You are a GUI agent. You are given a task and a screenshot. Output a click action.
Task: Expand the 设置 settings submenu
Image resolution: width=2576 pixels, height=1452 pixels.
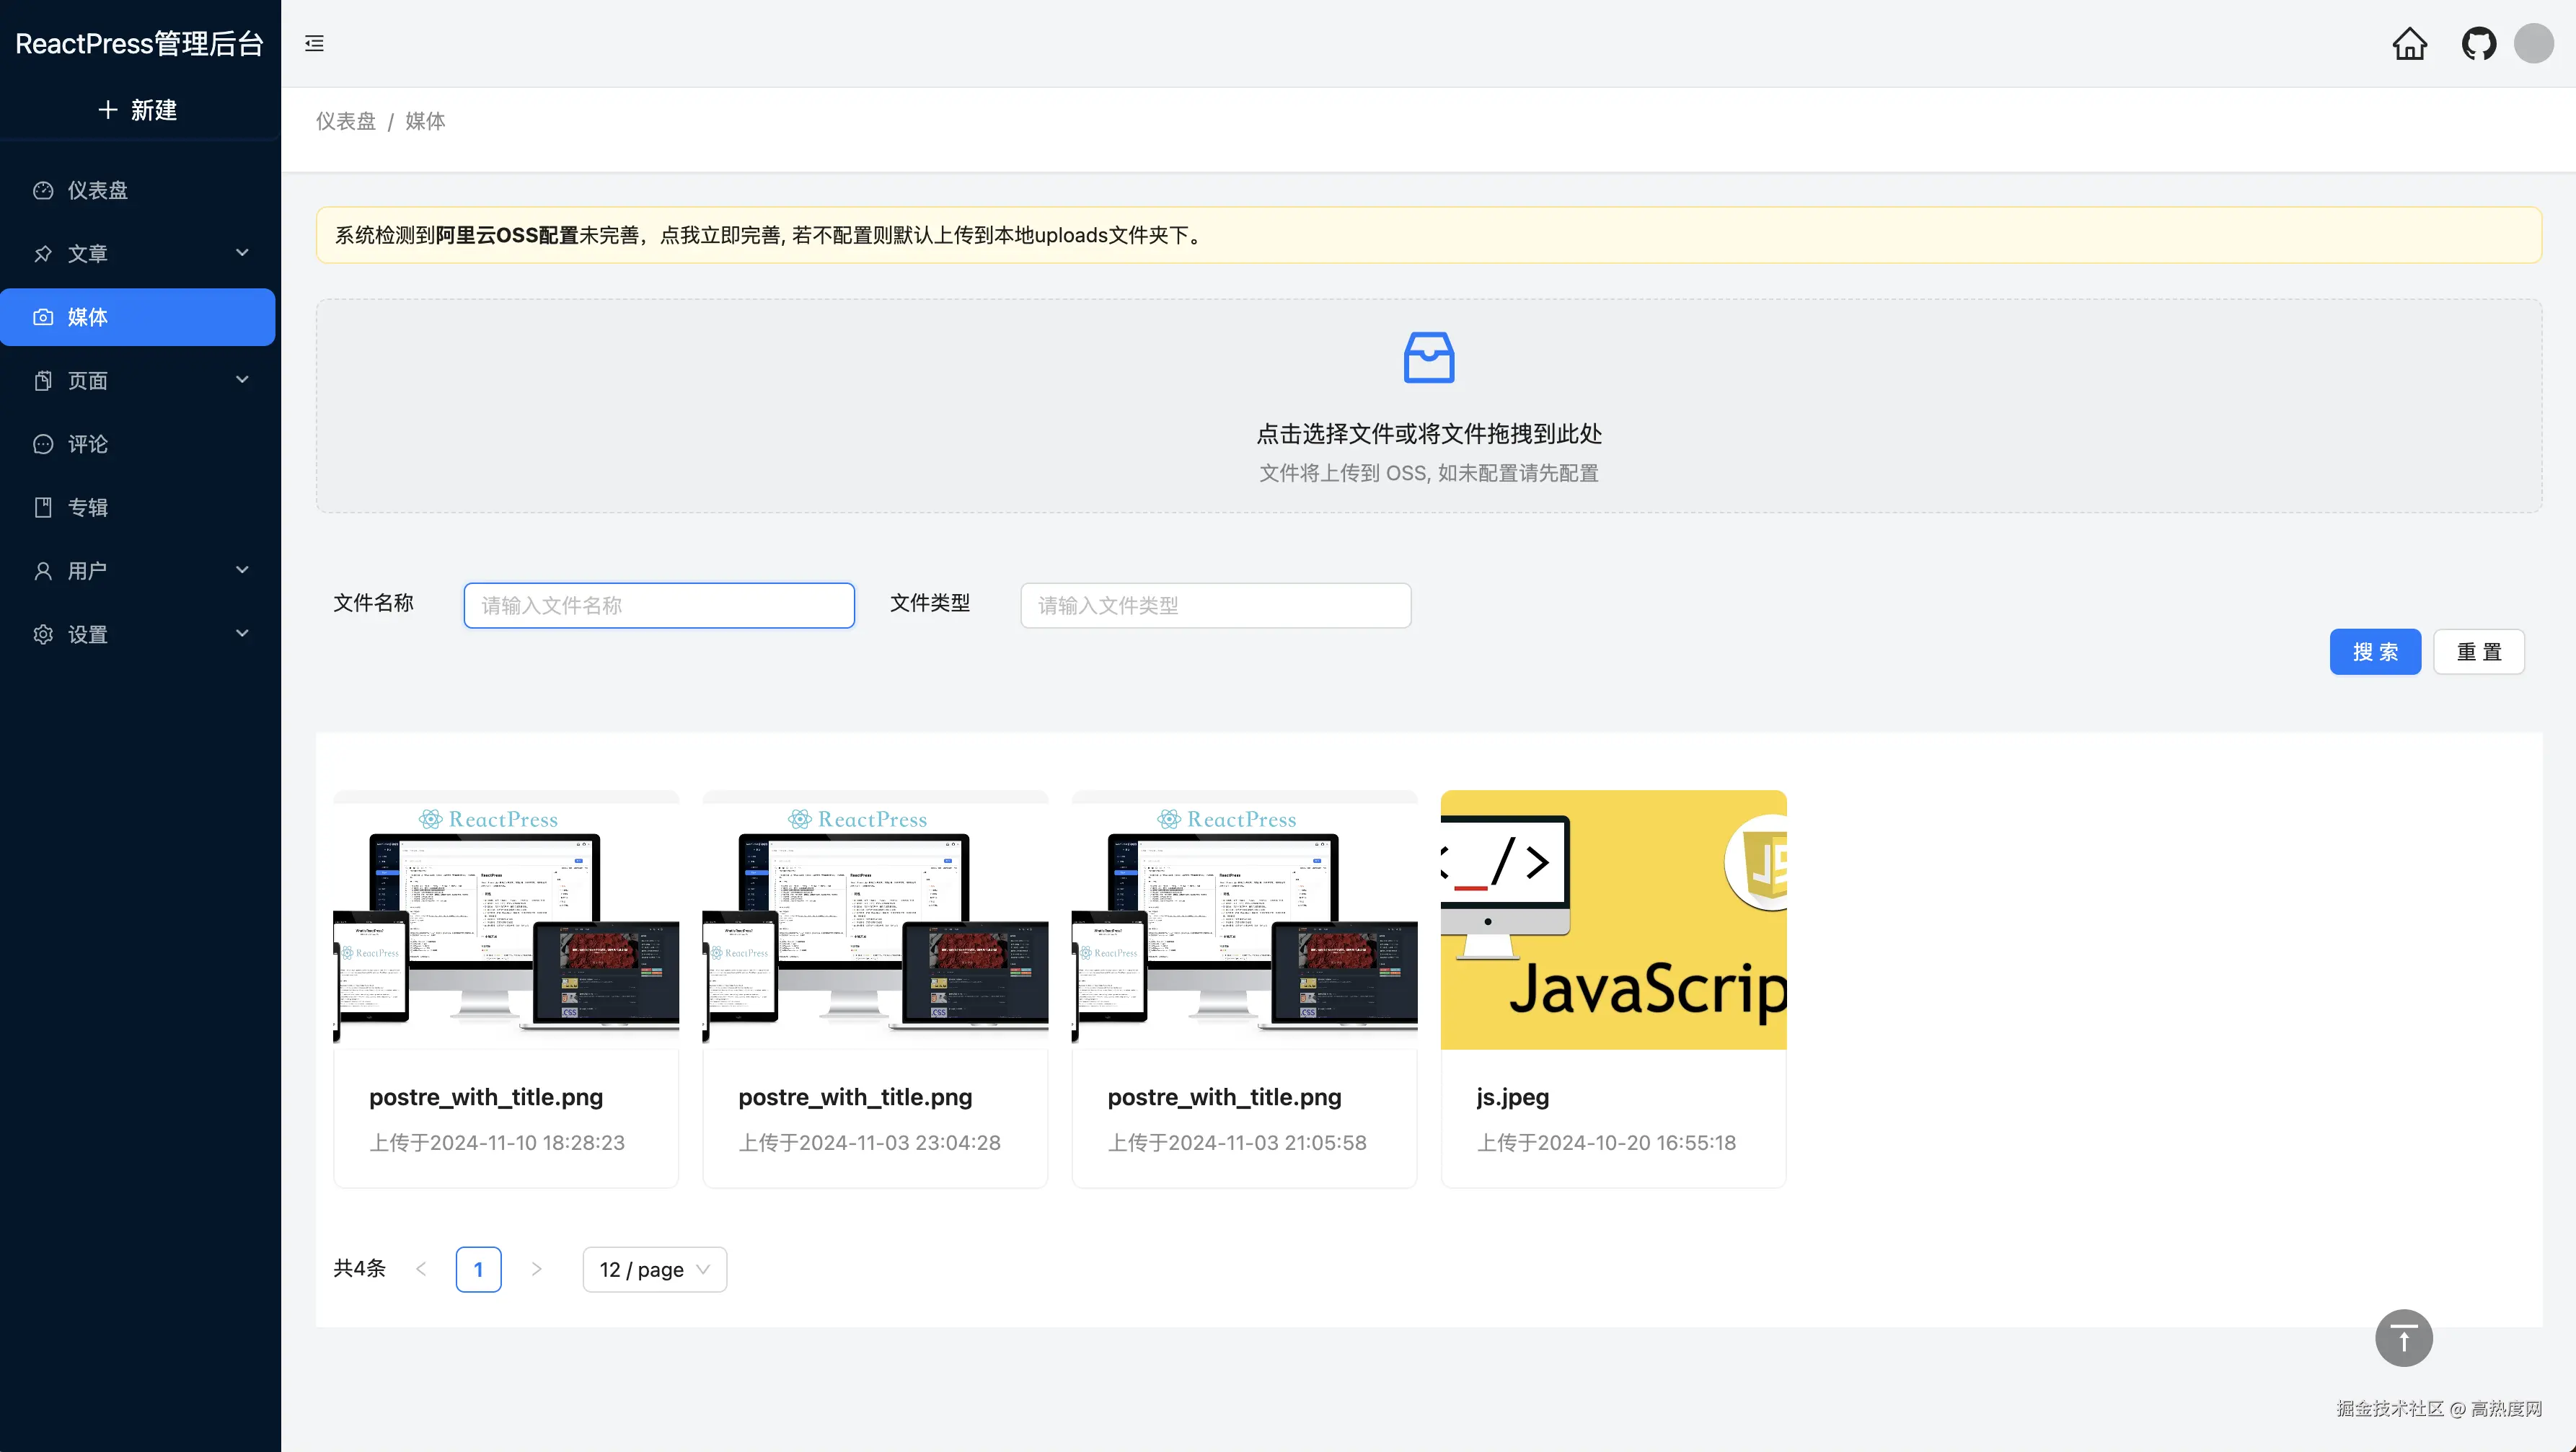pyautogui.click(x=241, y=634)
